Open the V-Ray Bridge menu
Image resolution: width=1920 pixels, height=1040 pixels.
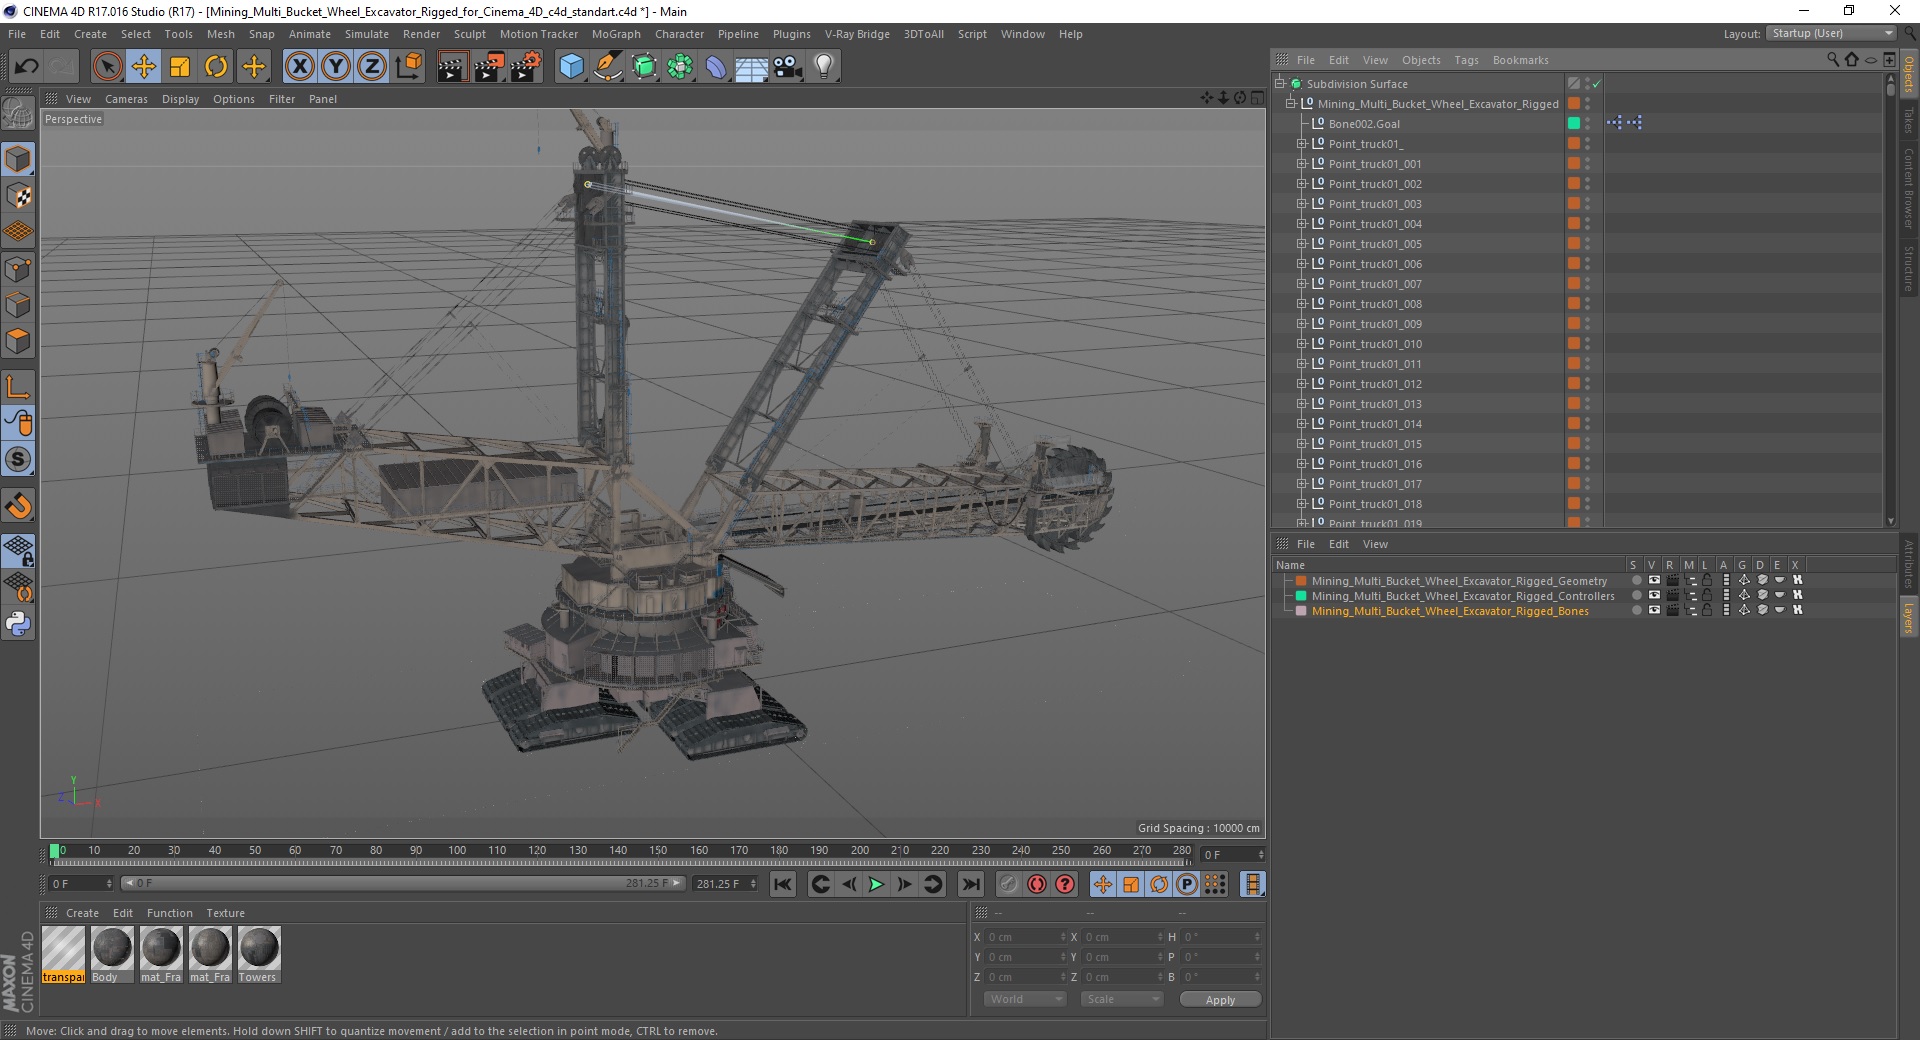[x=857, y=34]
